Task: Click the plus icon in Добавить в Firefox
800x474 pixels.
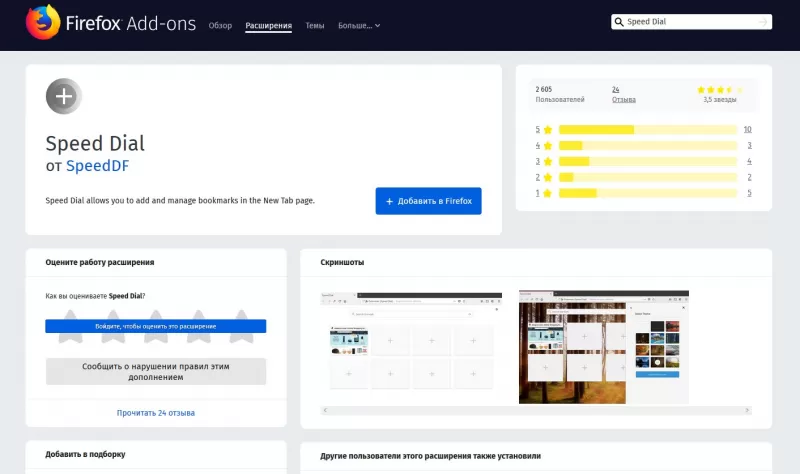Action: (x=389, y=202)
